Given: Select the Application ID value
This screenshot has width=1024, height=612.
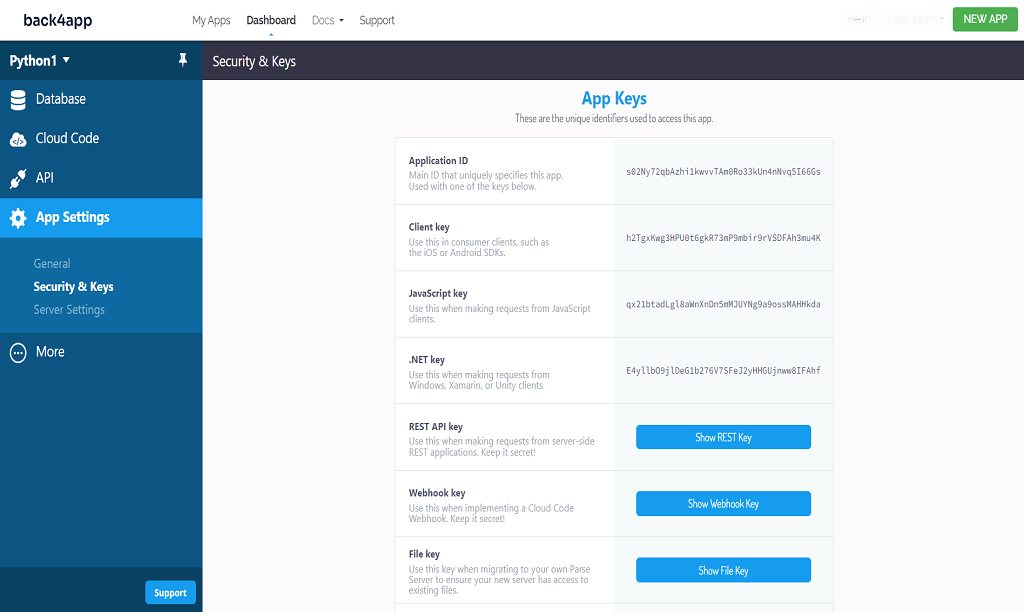Looking at the screenshot, I should 724,172.
